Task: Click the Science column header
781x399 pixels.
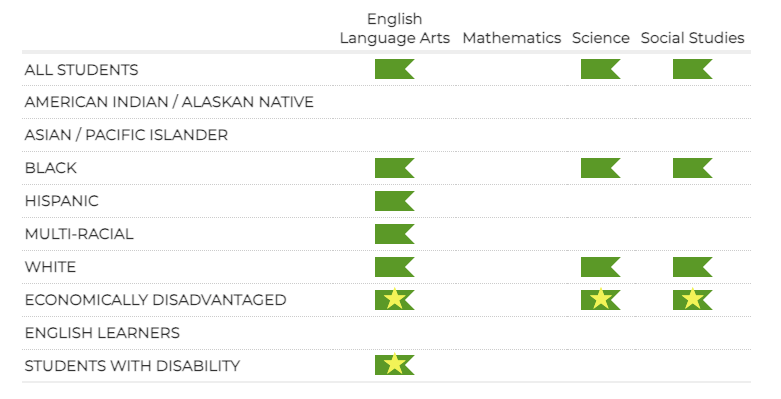Action: pos(601,38)
